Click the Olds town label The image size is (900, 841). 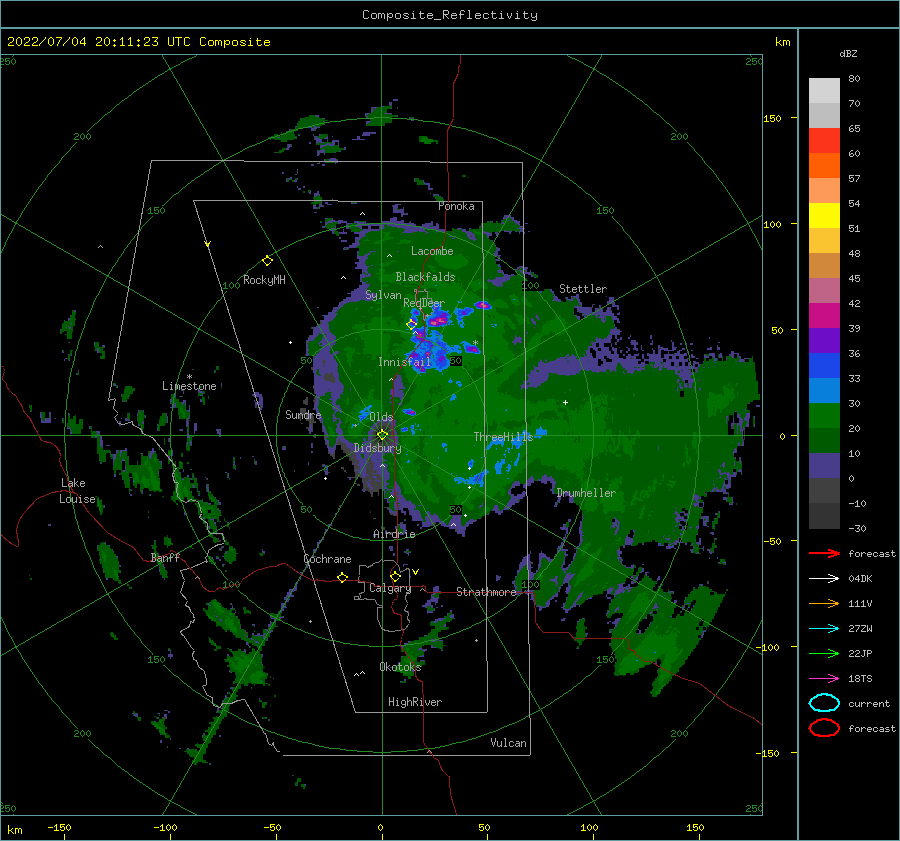pos(381,417)
